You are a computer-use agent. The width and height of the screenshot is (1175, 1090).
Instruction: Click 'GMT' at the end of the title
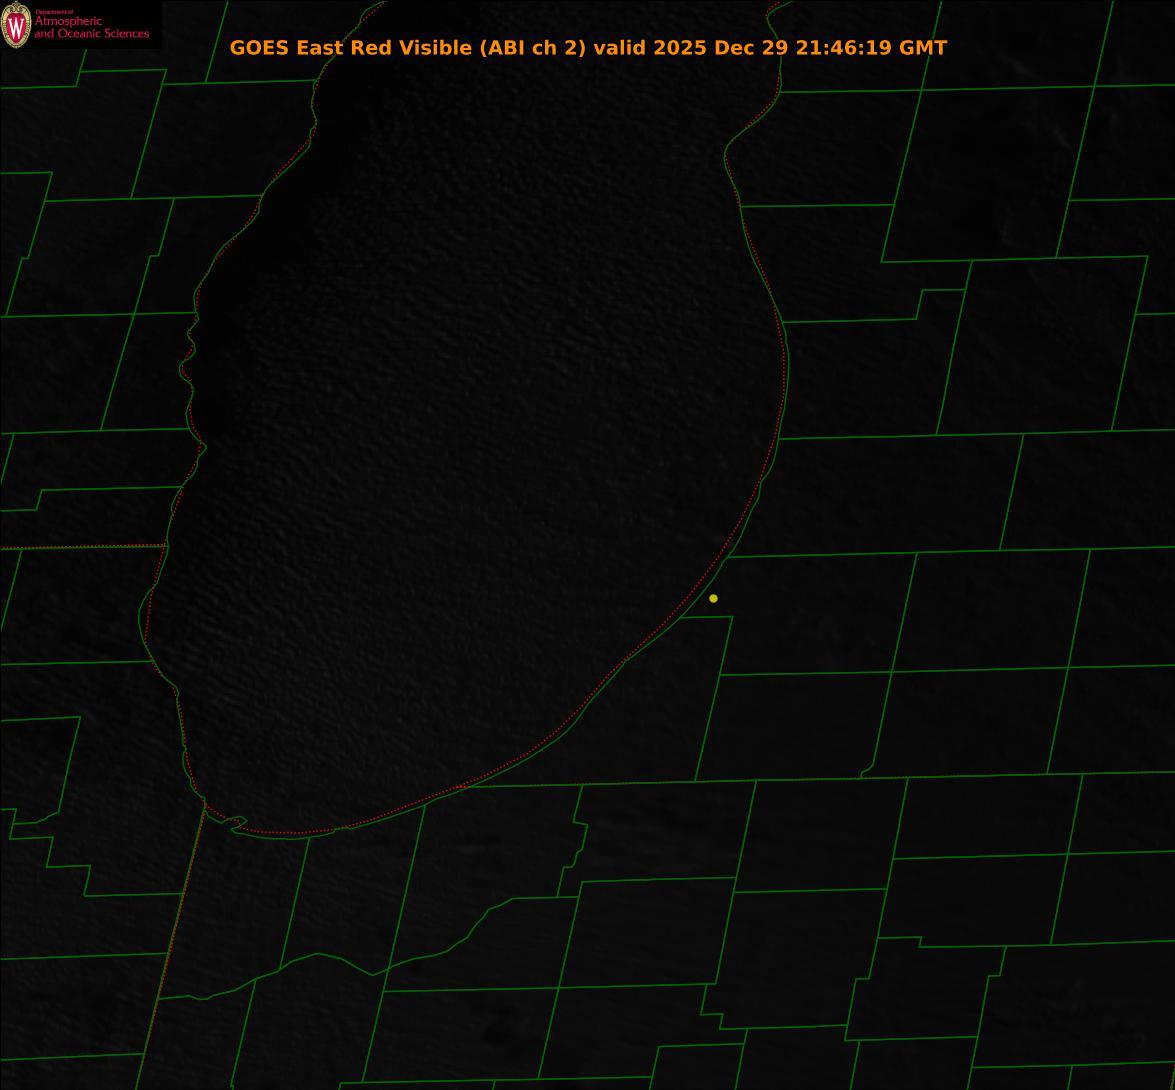click(x=923, y=47)
